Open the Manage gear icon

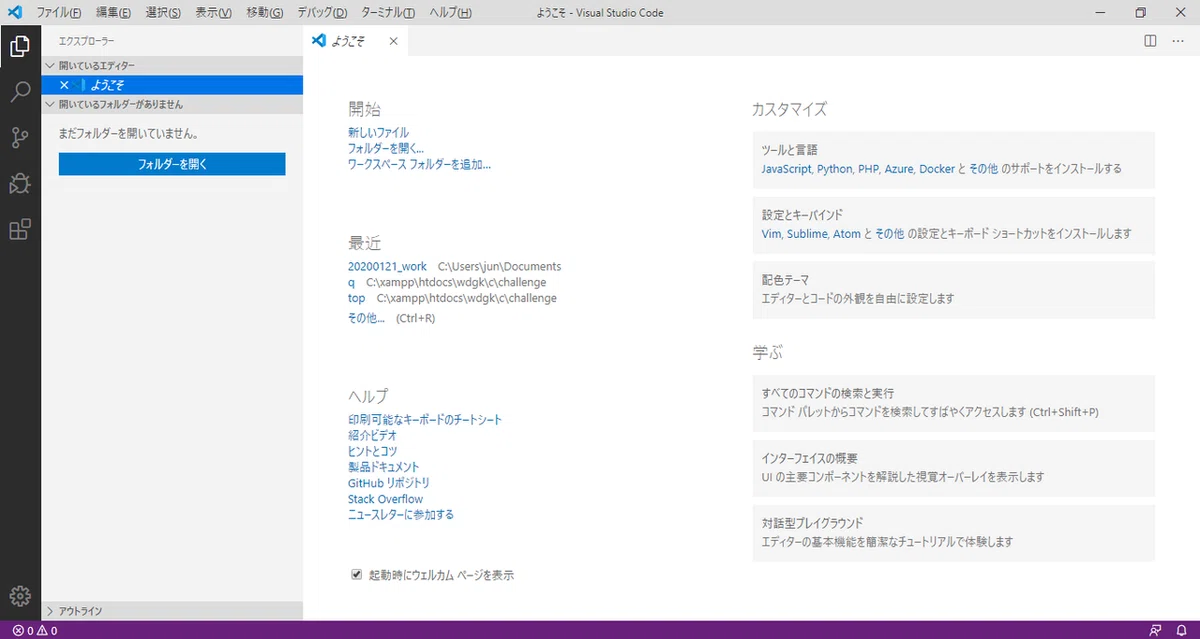pos(20,596)
